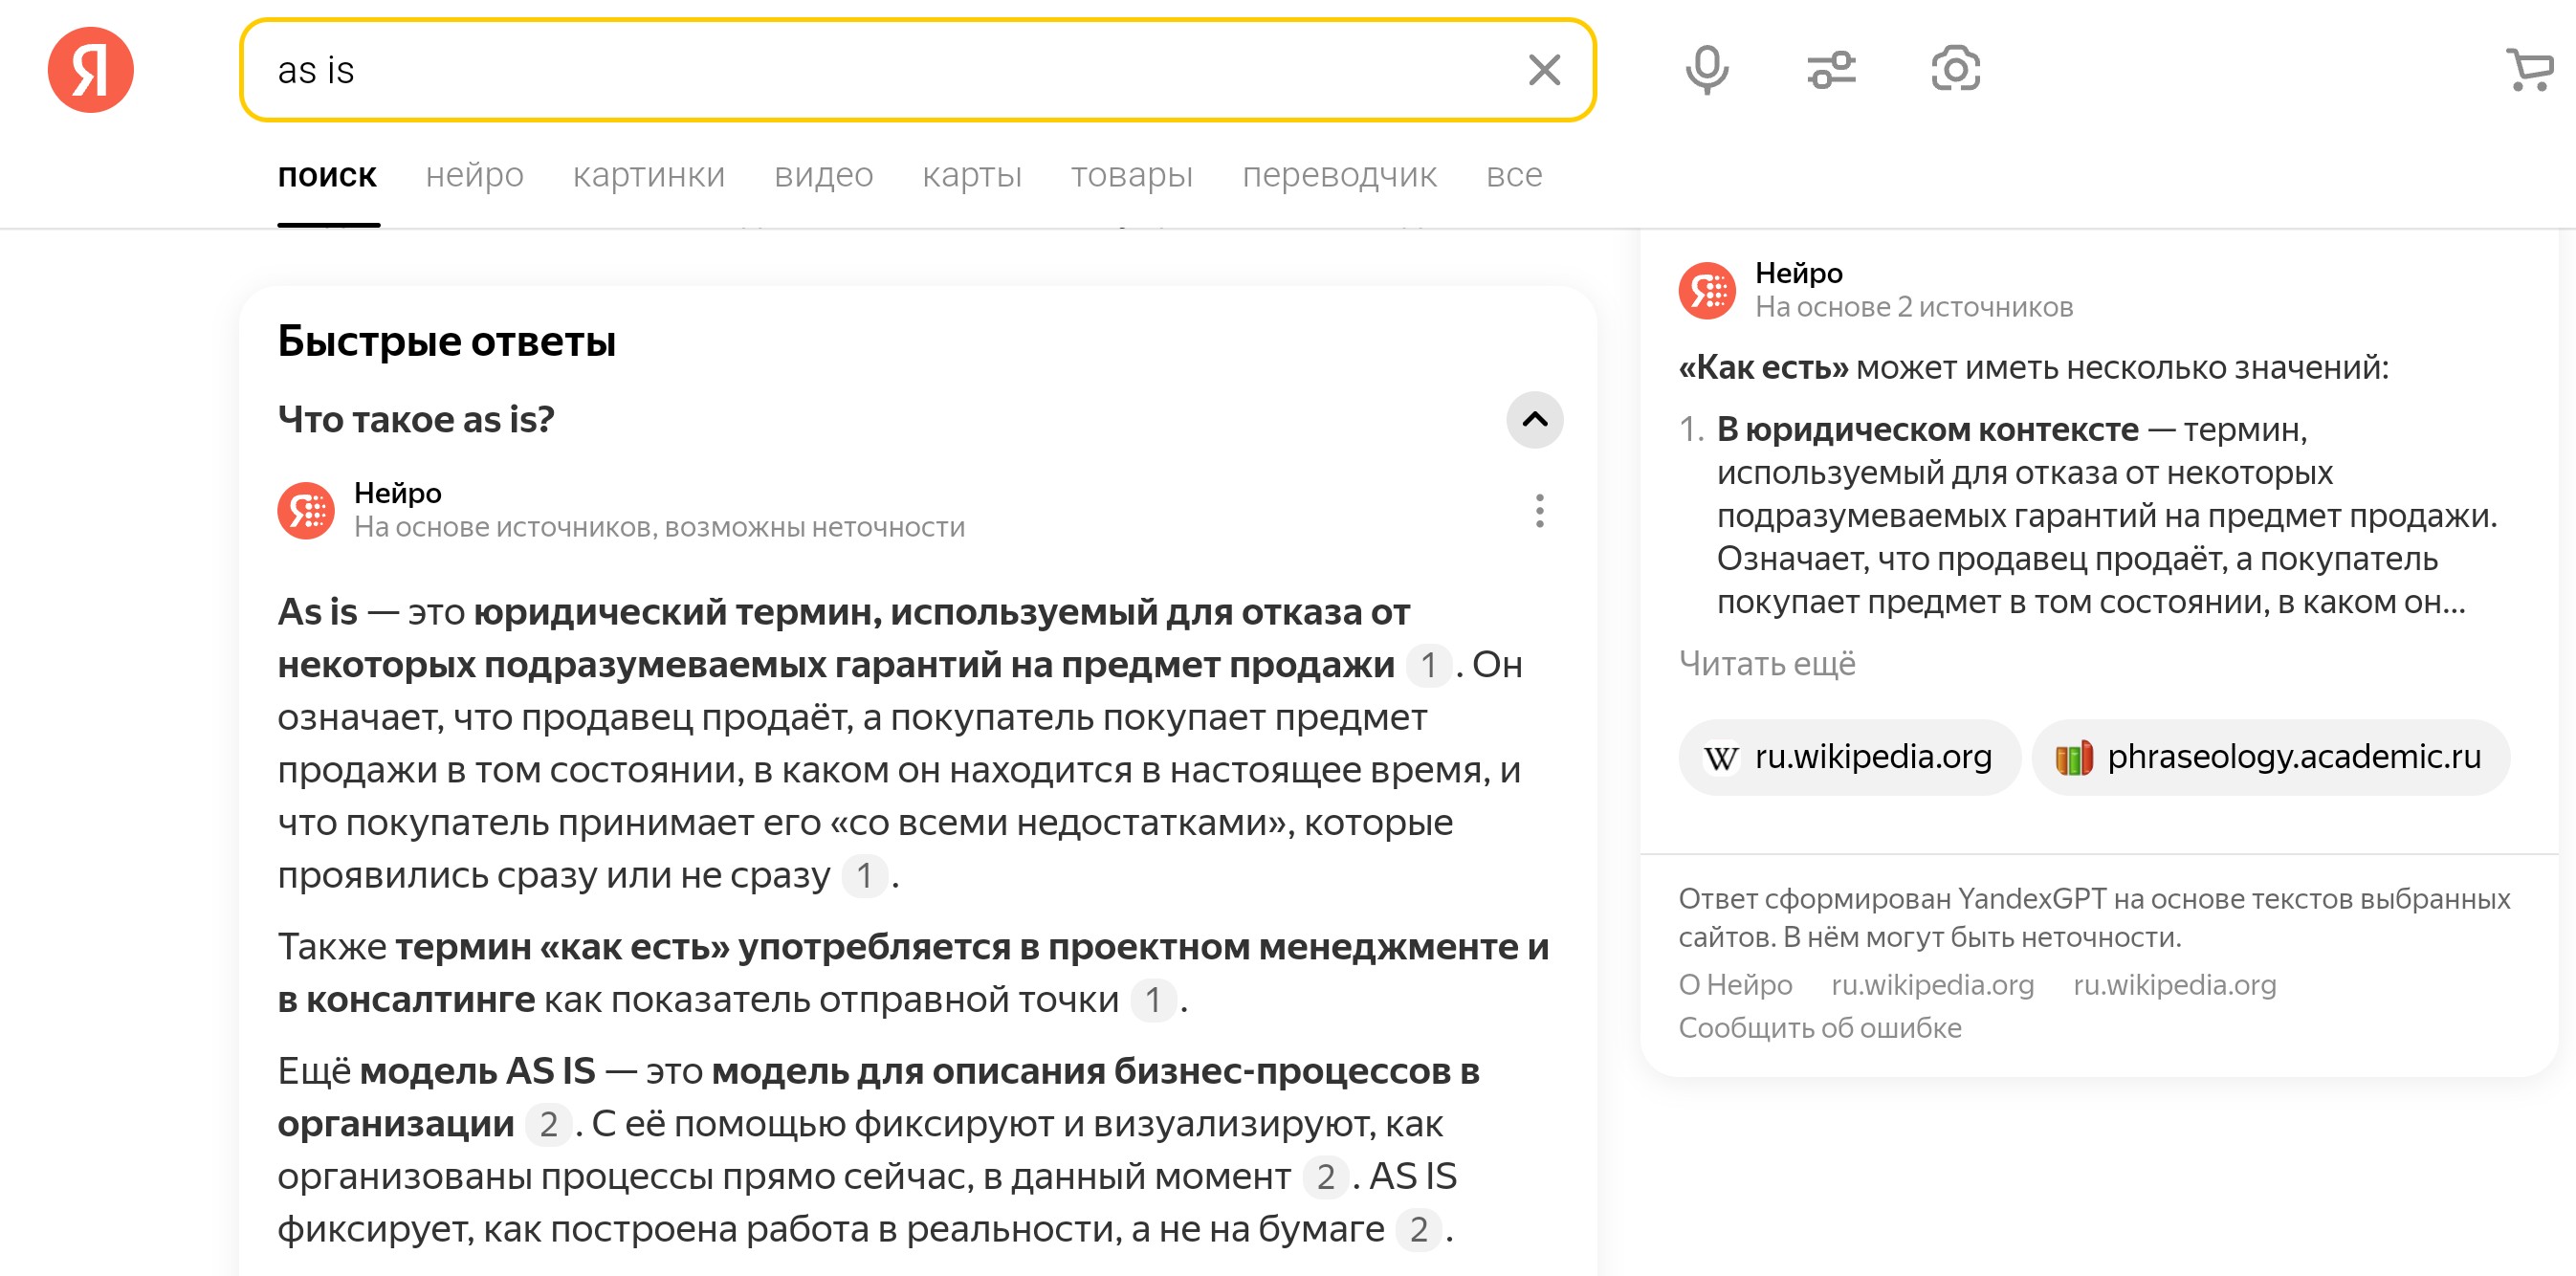
Task: Open source reference 1 after «предмет продажи»
Action: (x=1428, y=666)
